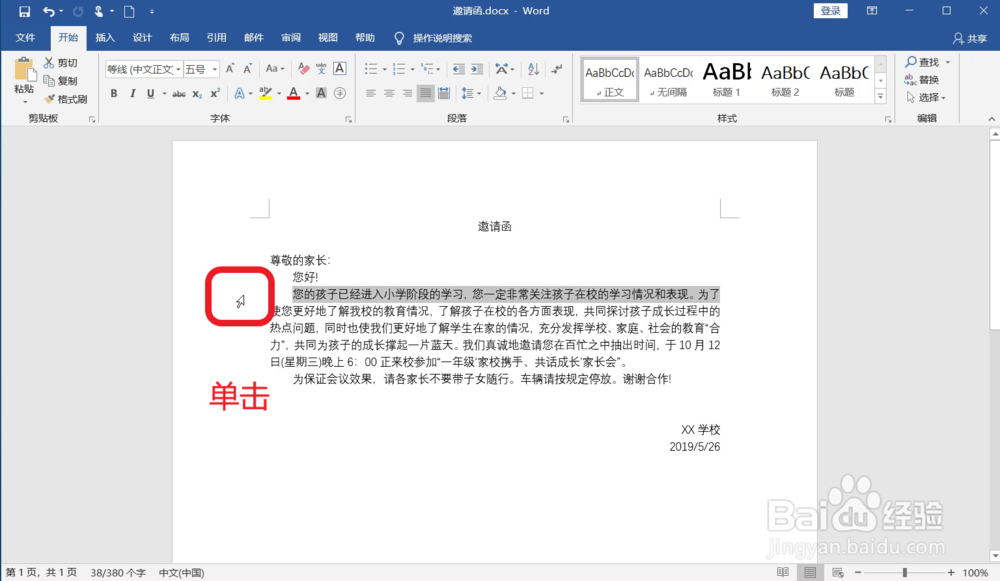Switch to the 插入 ribbon tab
Screen dimensions: 1000x581
point(105,37)
